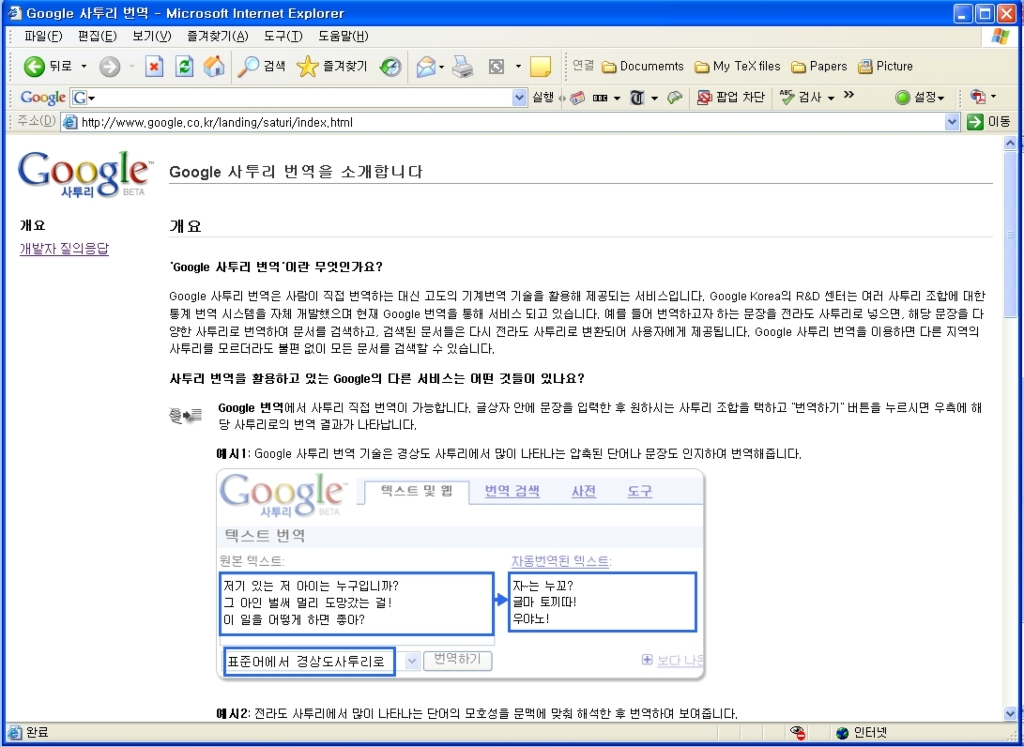Expand the Google toolbar search box dropdown
The width and height of the screenshot is (1024, 747).
[x=520, y=97]
